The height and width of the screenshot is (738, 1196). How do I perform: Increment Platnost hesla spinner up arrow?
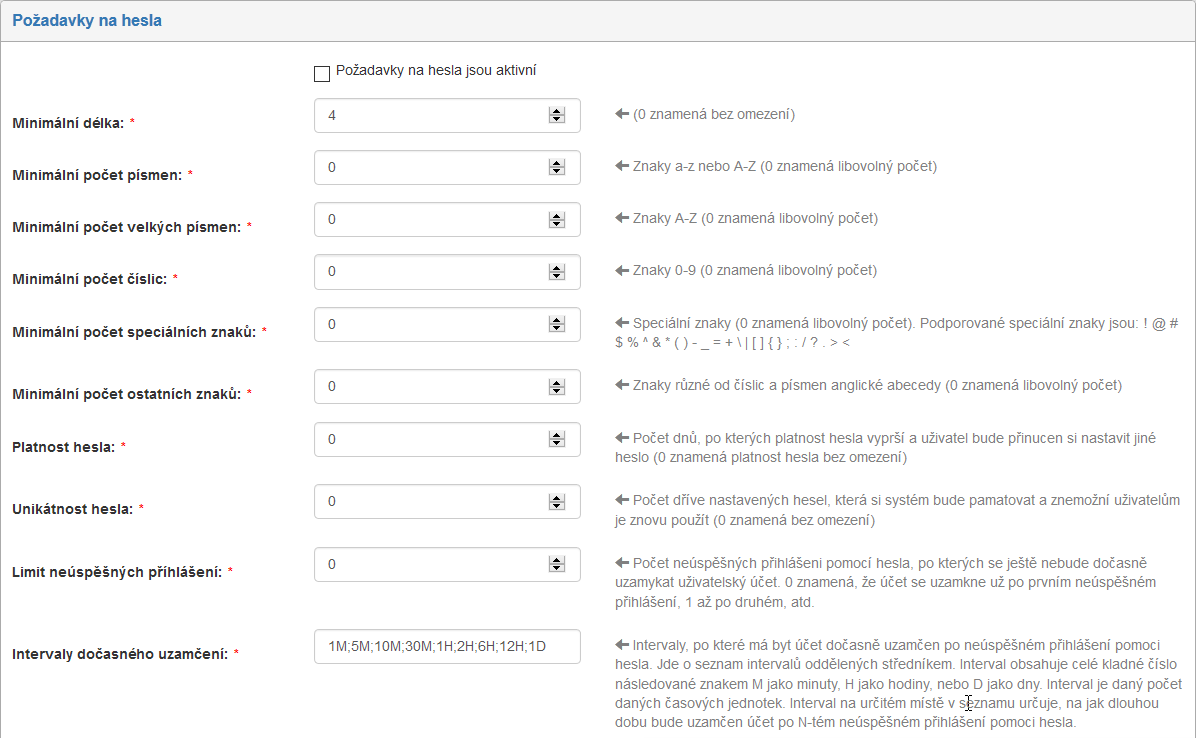pyautogui.click(x=556, y=435)
